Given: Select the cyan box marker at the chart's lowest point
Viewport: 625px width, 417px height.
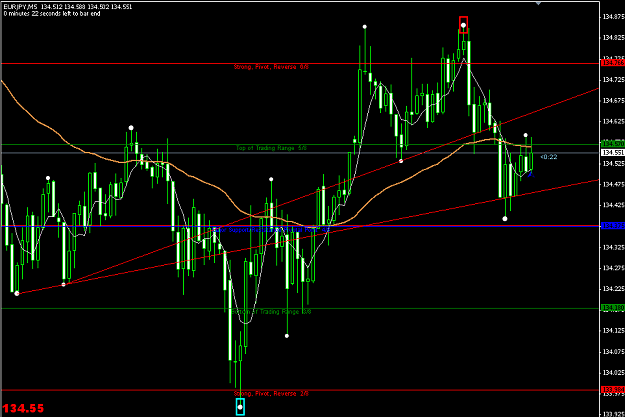Looking at the screenshot, I should pyautogui.click(x=240, y=407).
